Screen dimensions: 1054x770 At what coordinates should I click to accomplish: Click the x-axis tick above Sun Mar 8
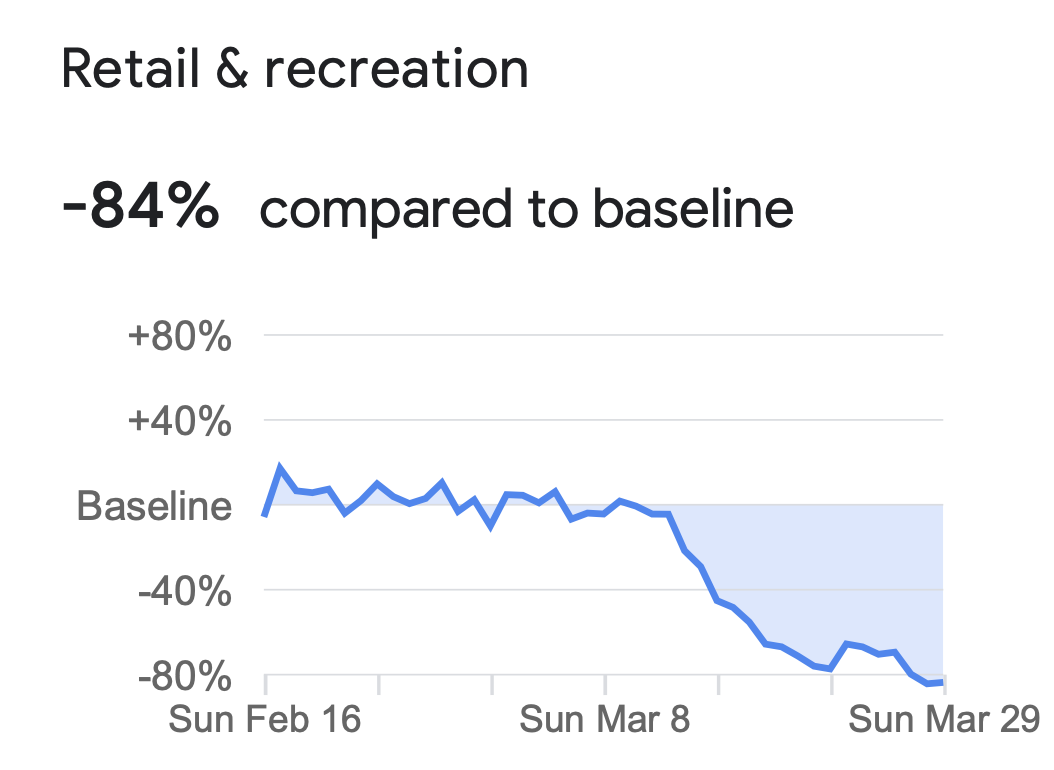(x=605, y=685)
